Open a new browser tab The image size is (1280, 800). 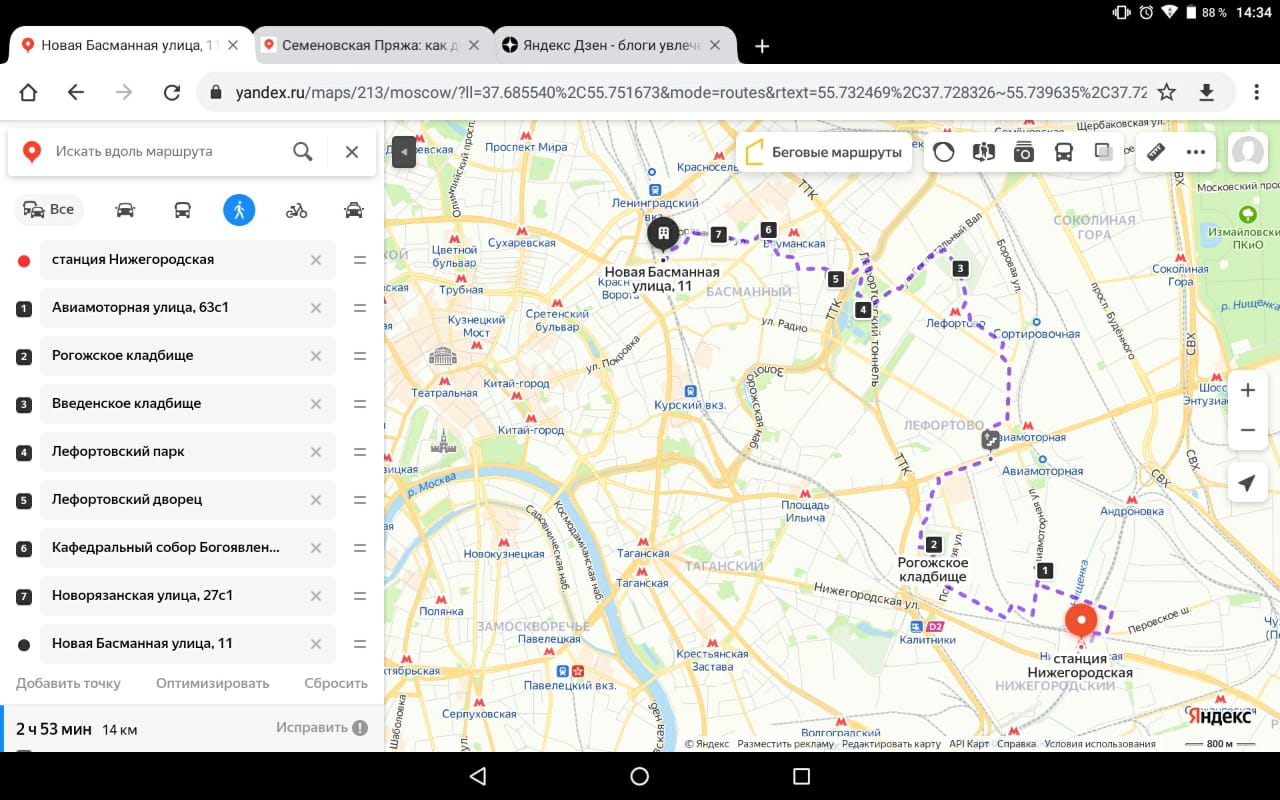pos(762,46)
